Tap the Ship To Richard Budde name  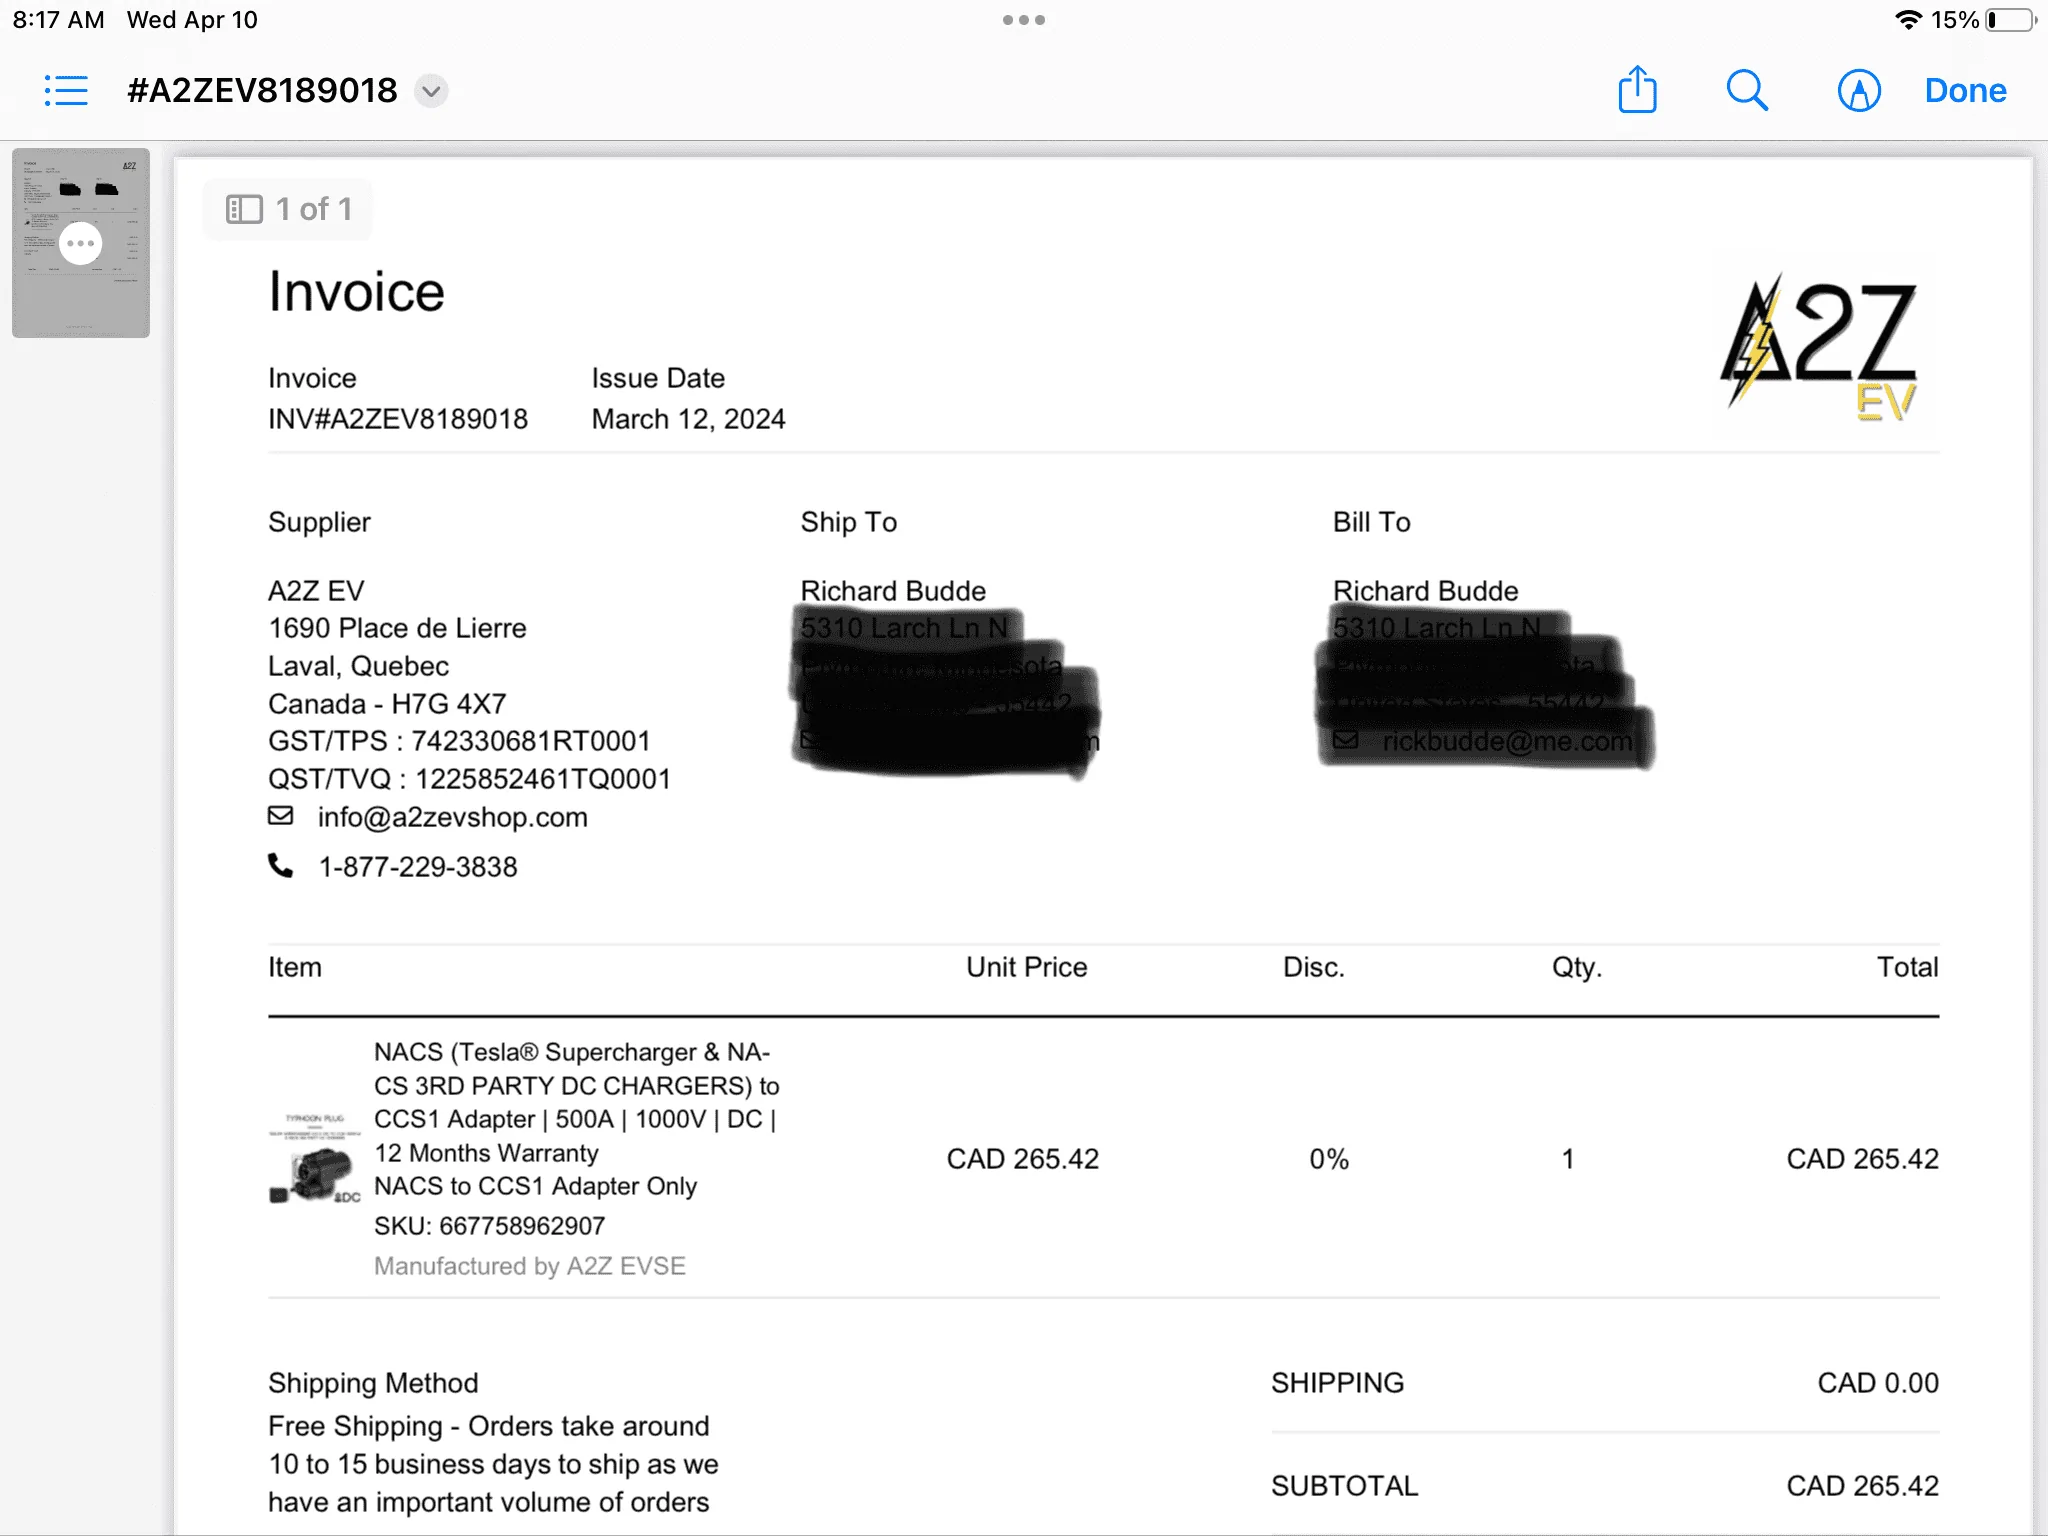893,591
